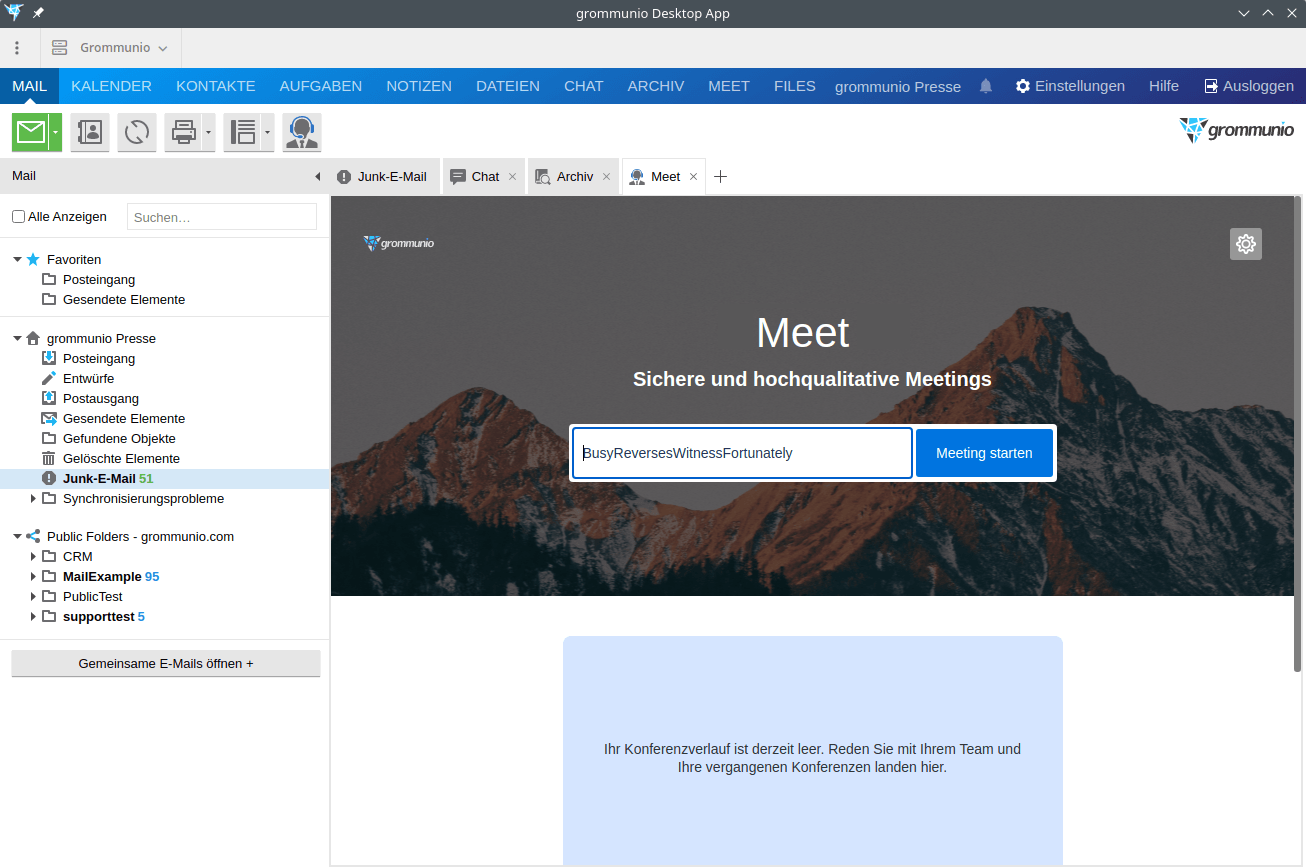This screenshot has height=867, width=1306.
Task: Close the Archiv tab
Action: [x=606, y=177]
